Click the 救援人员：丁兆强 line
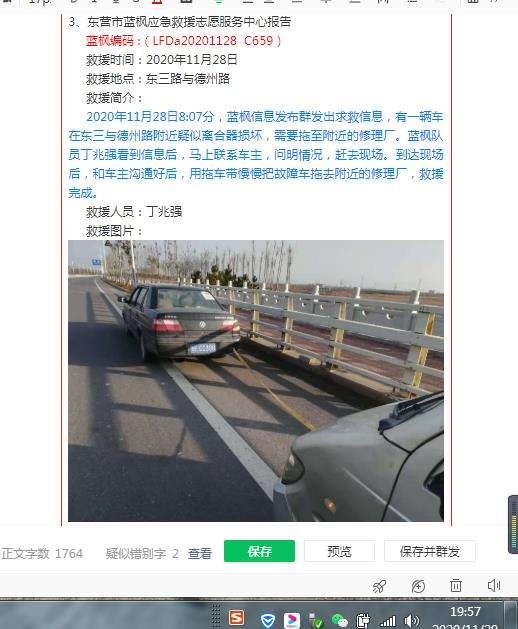The width and height of the screenshot is (518, 629). [134, 211]
